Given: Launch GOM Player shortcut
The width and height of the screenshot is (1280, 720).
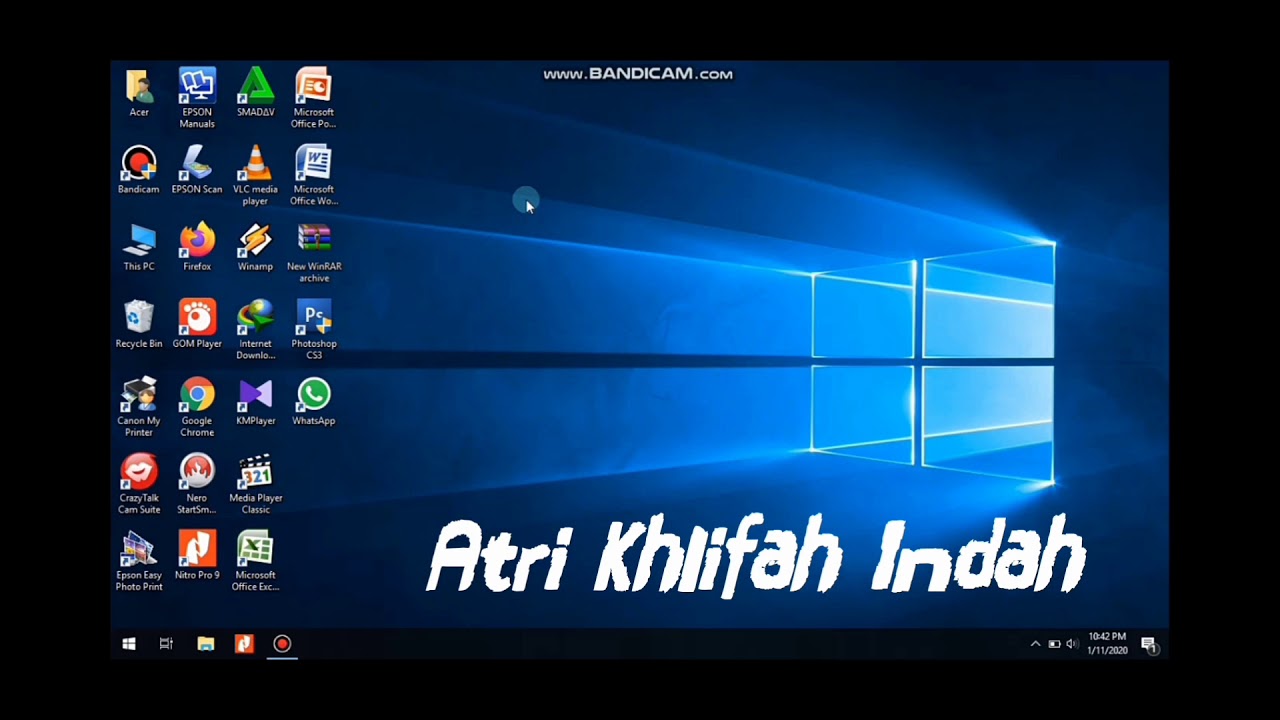Looking at the screenshot, I should coord(197,324).
